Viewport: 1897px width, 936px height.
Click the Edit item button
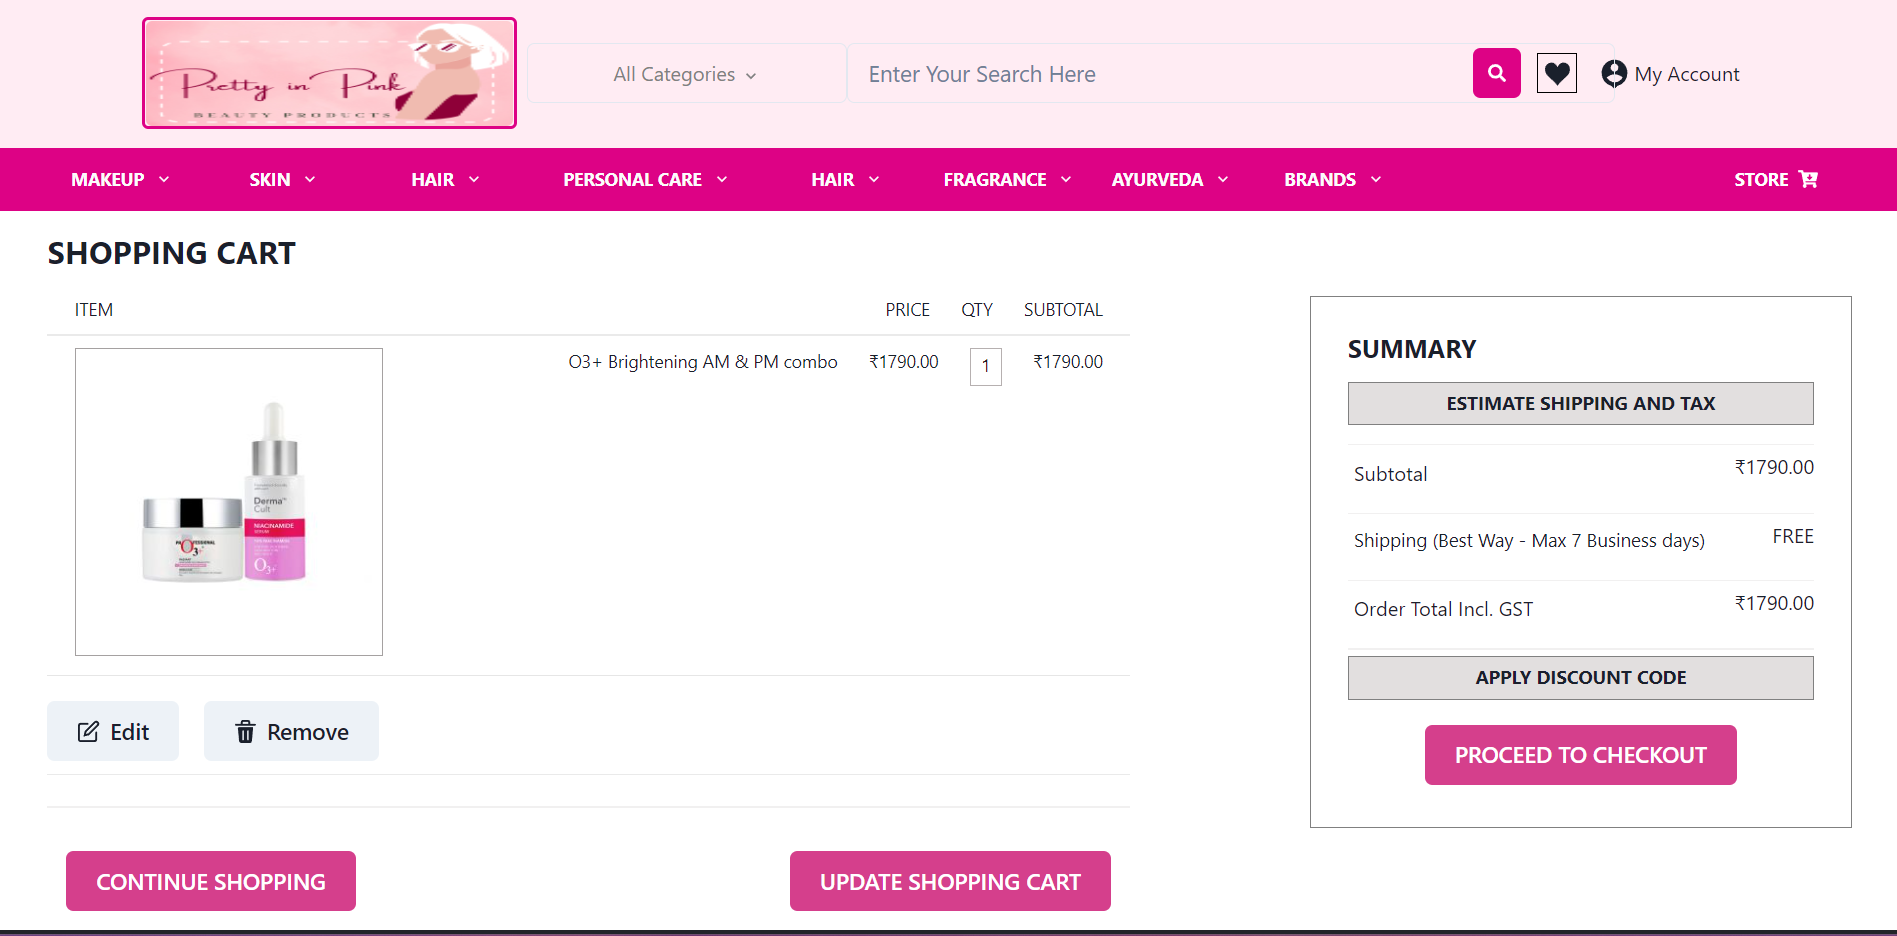coord(113,731)
